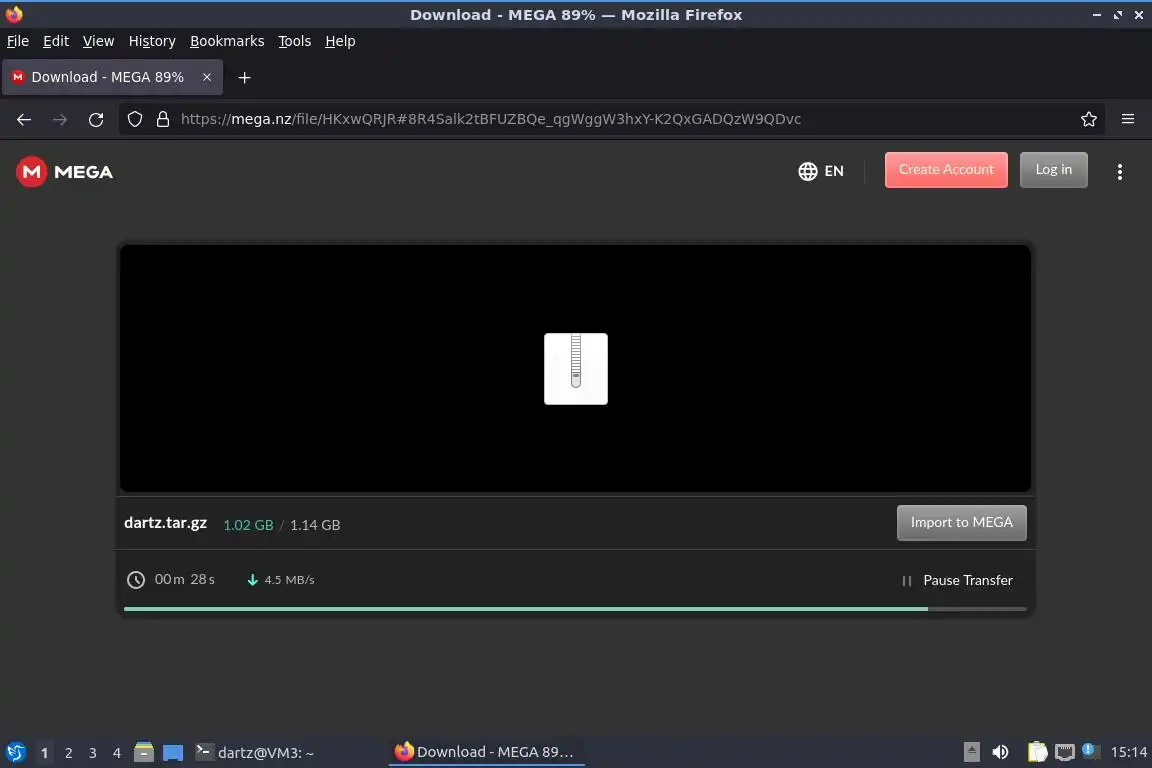Pause the file transfer
Image resolution: width=1152 pixels, height=768 pixels.
pos(957,581)
